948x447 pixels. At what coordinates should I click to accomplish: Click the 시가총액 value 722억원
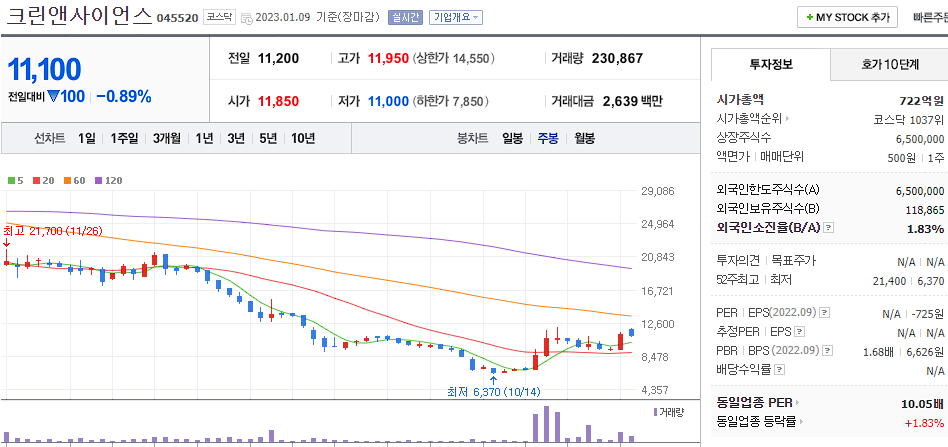(921, 100)
